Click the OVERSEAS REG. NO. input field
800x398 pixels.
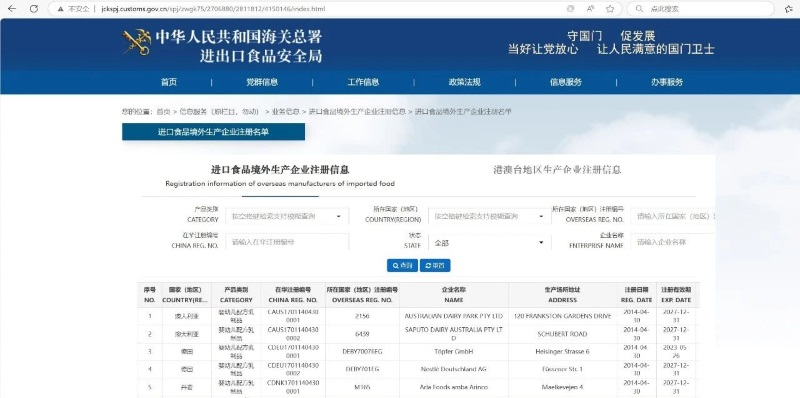point(672,216)
